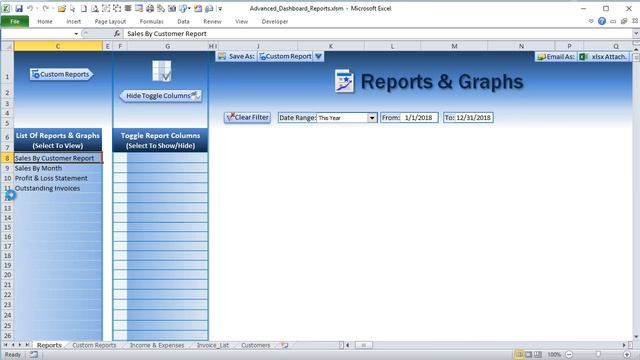Click the To date field 12/31/2018

473,118
